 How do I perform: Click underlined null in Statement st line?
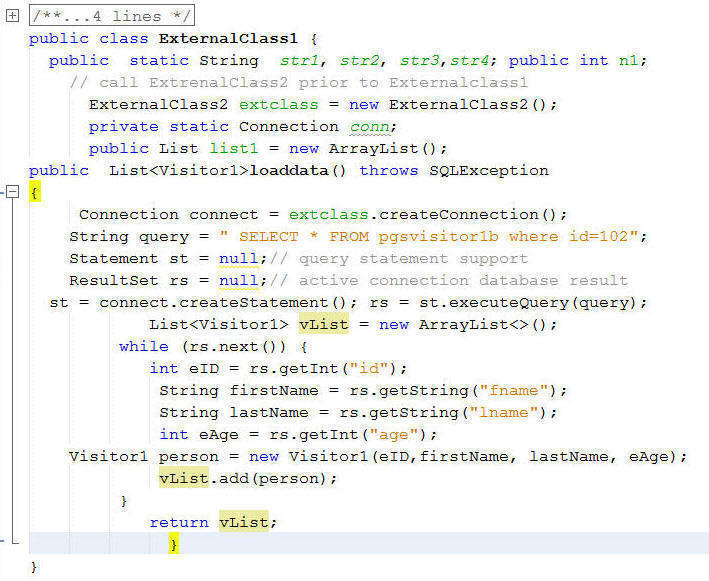239,259
